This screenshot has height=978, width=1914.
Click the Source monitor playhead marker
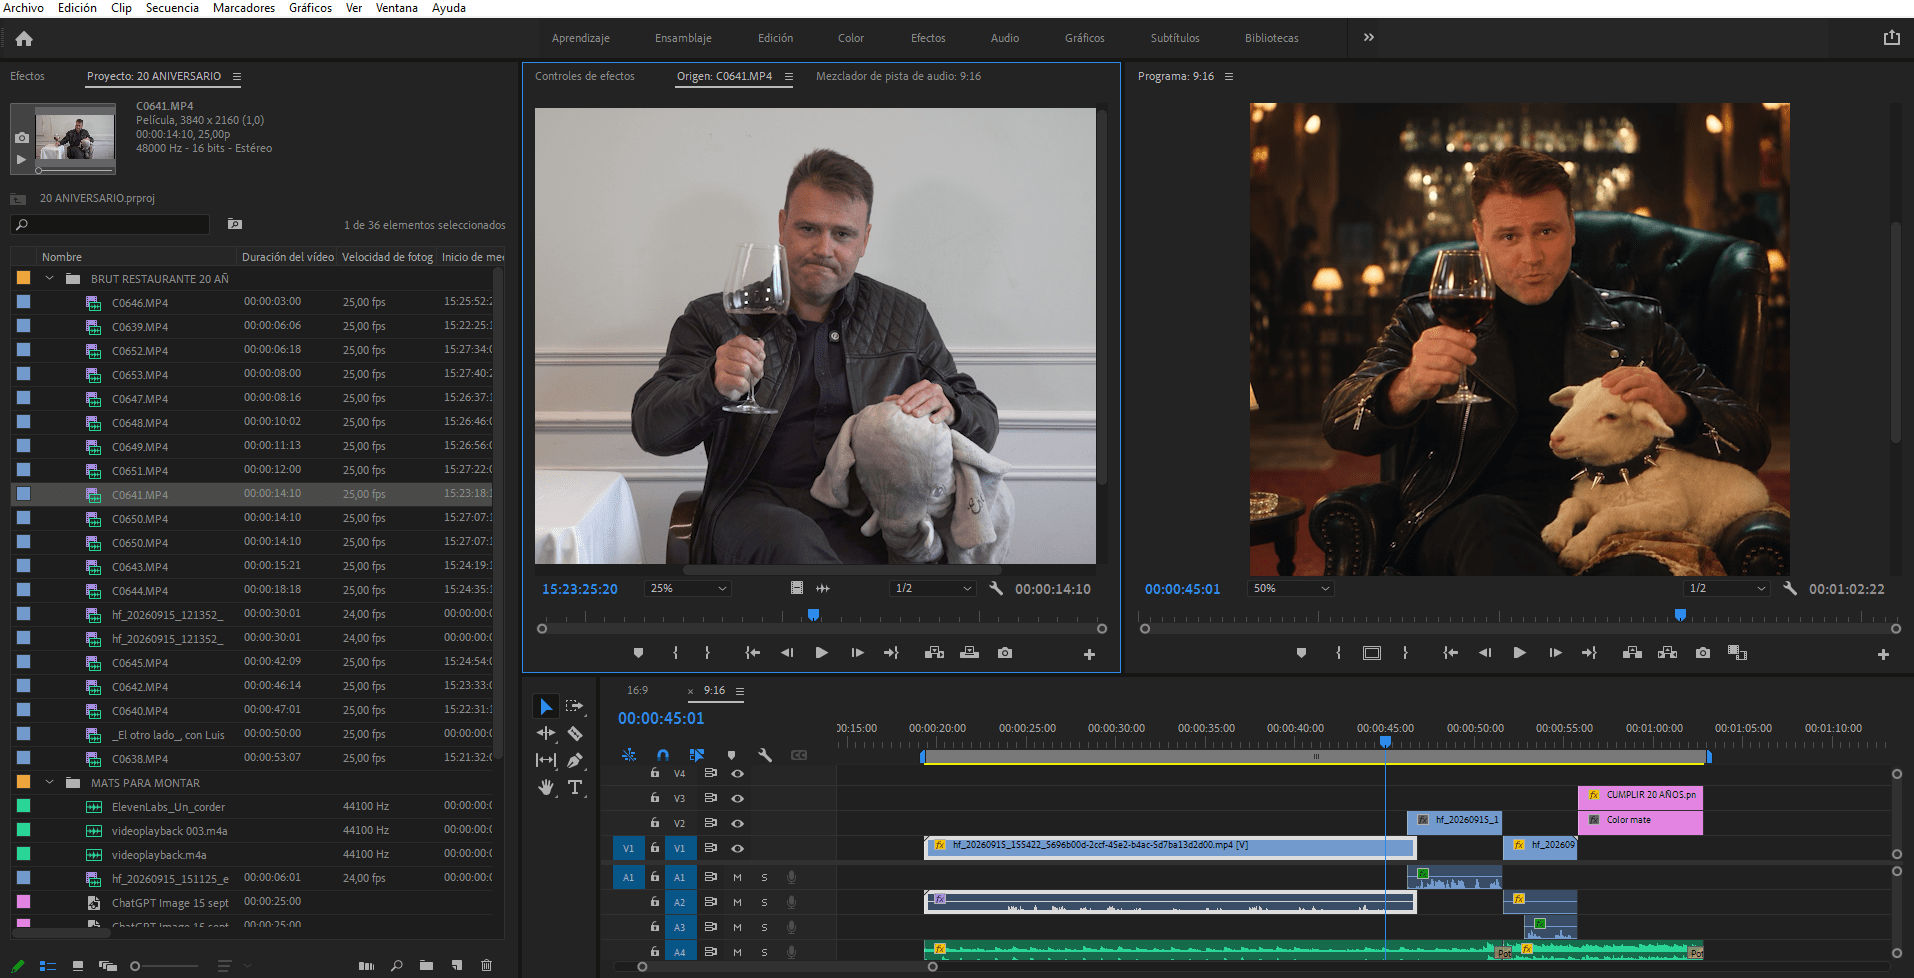(813, 614)
